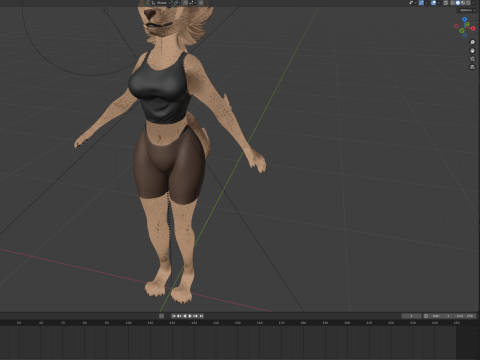This screenshot has width=480, height=360.
Task: Click the current frame number field
Action: 412,316
